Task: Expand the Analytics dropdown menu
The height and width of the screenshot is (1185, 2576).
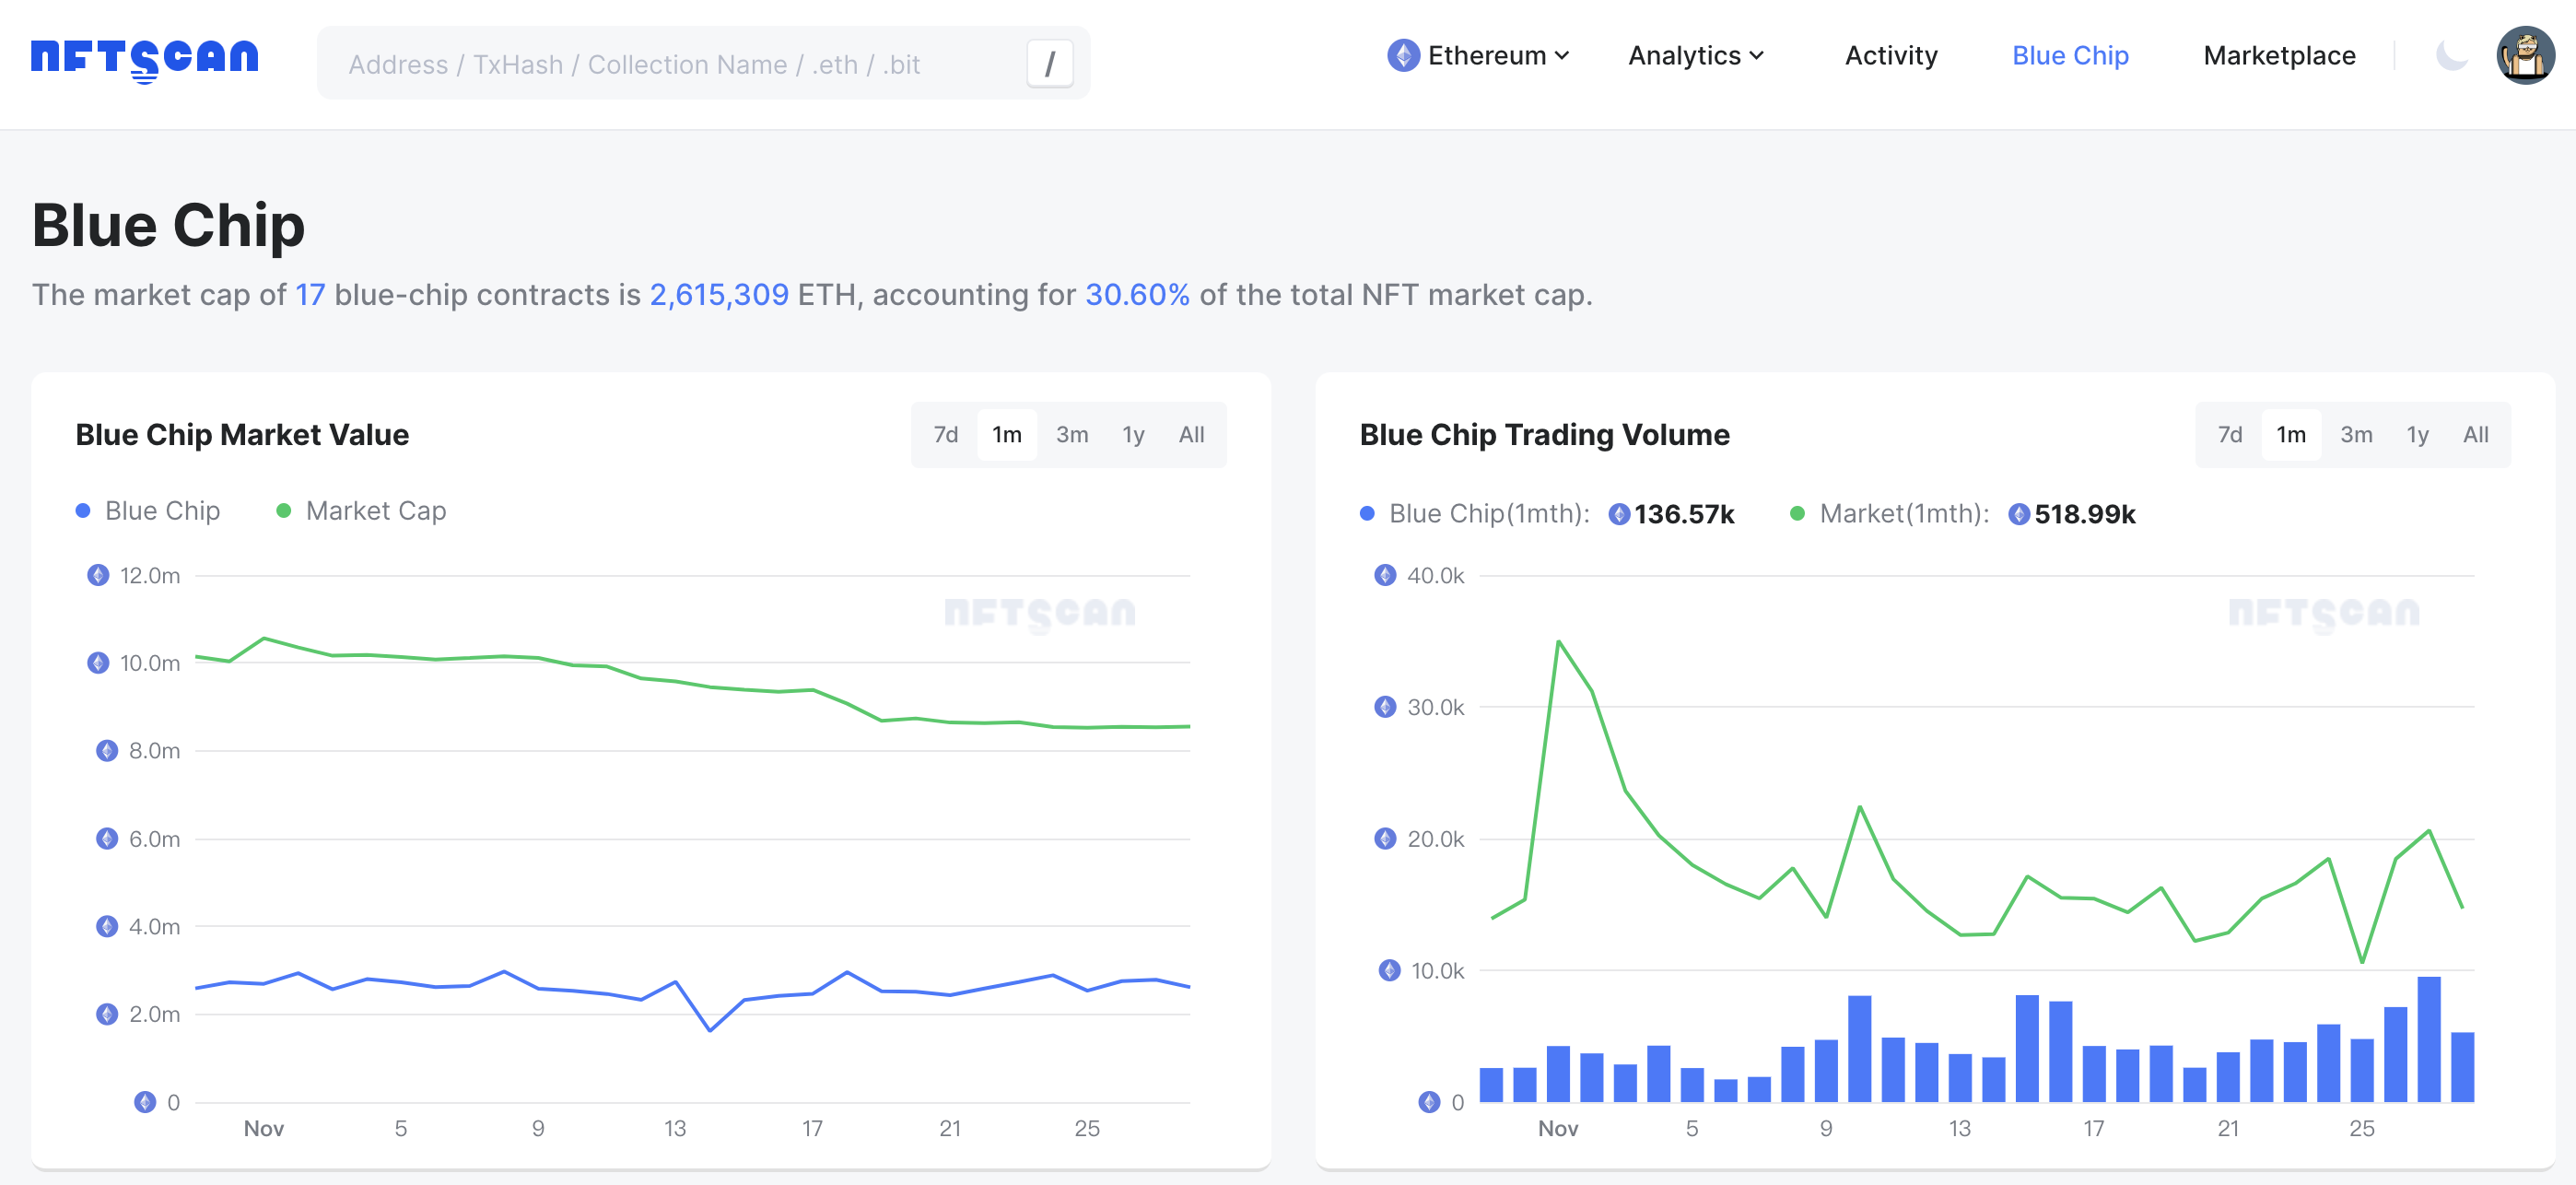Action: click(1694, 56)
